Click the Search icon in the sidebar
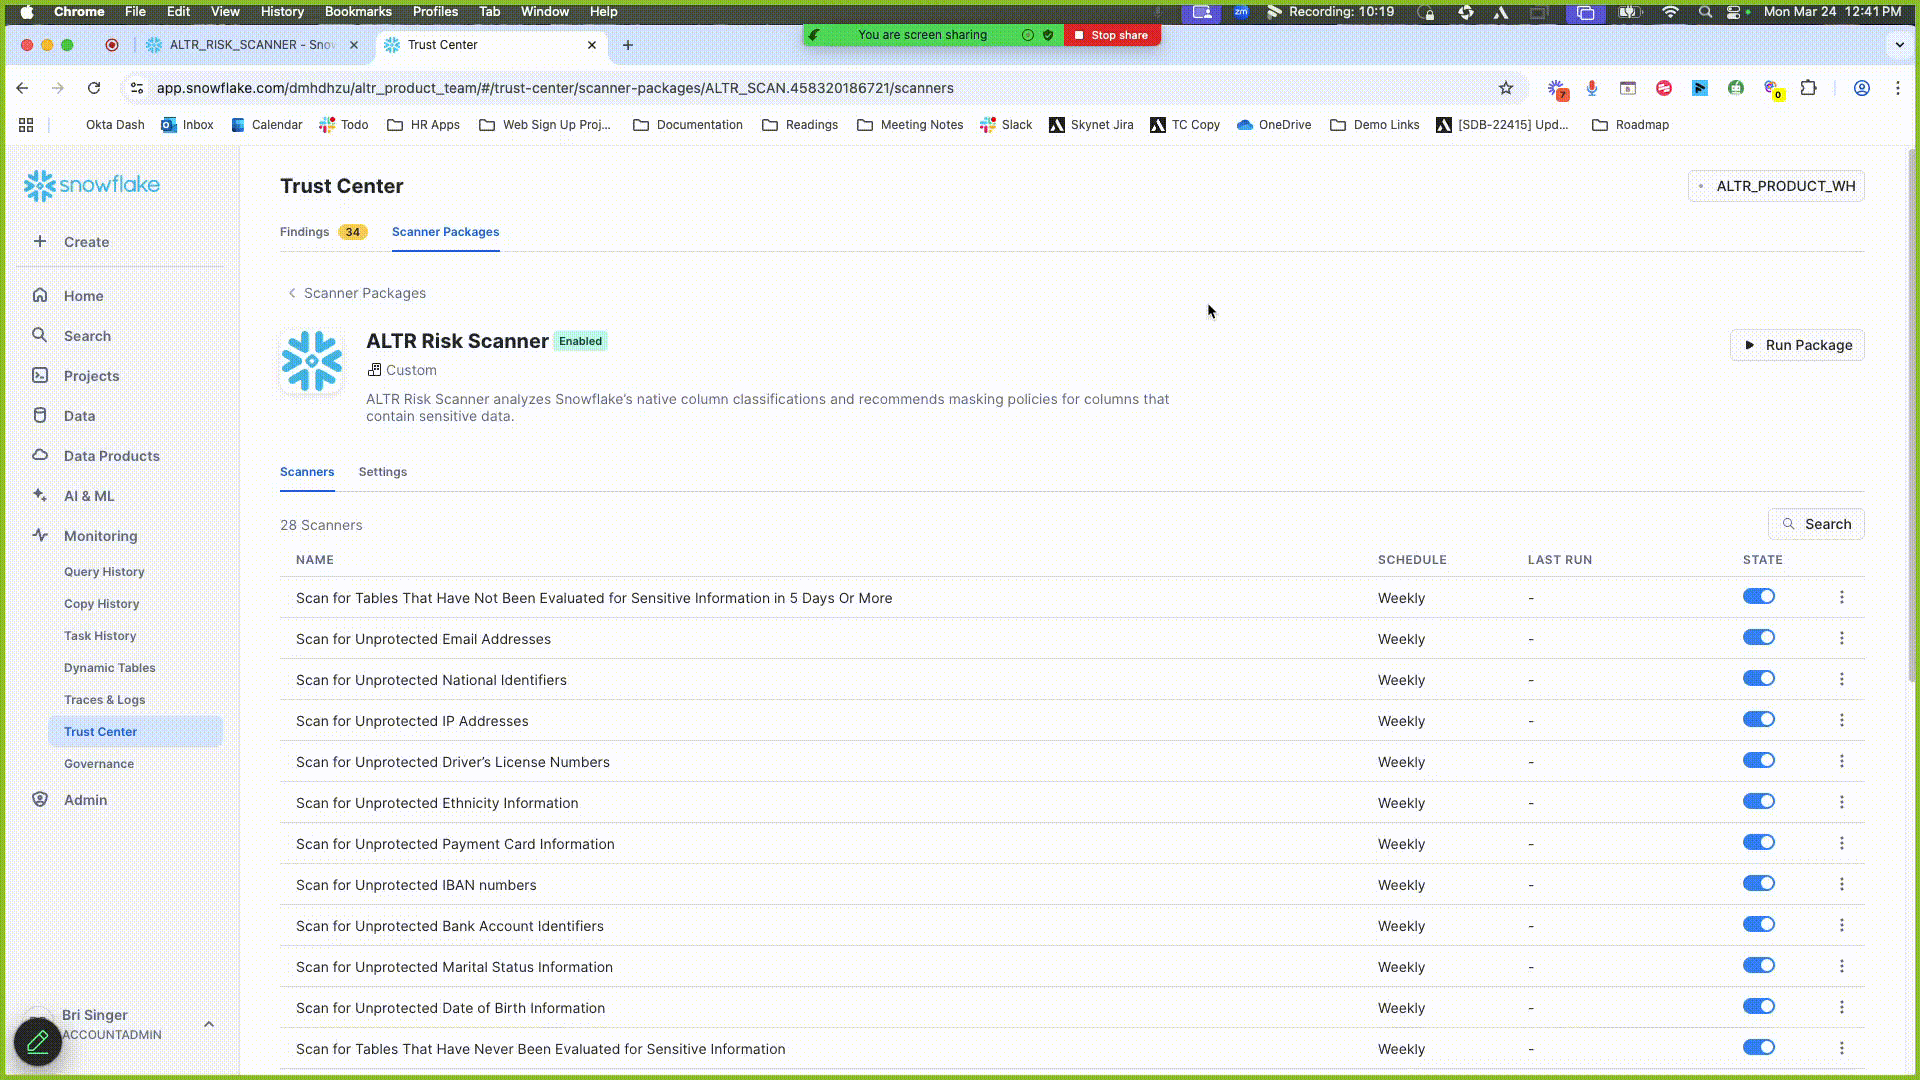The width and height of the screenshot is (1920, 1080). 40,336
